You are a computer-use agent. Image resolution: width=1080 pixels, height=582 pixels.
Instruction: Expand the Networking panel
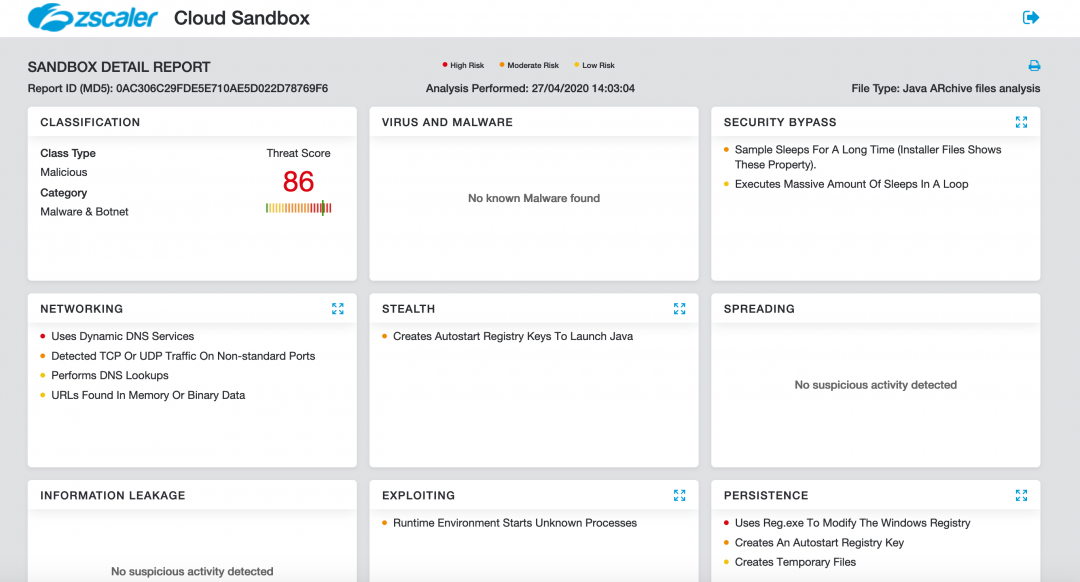tap(337, 309)
